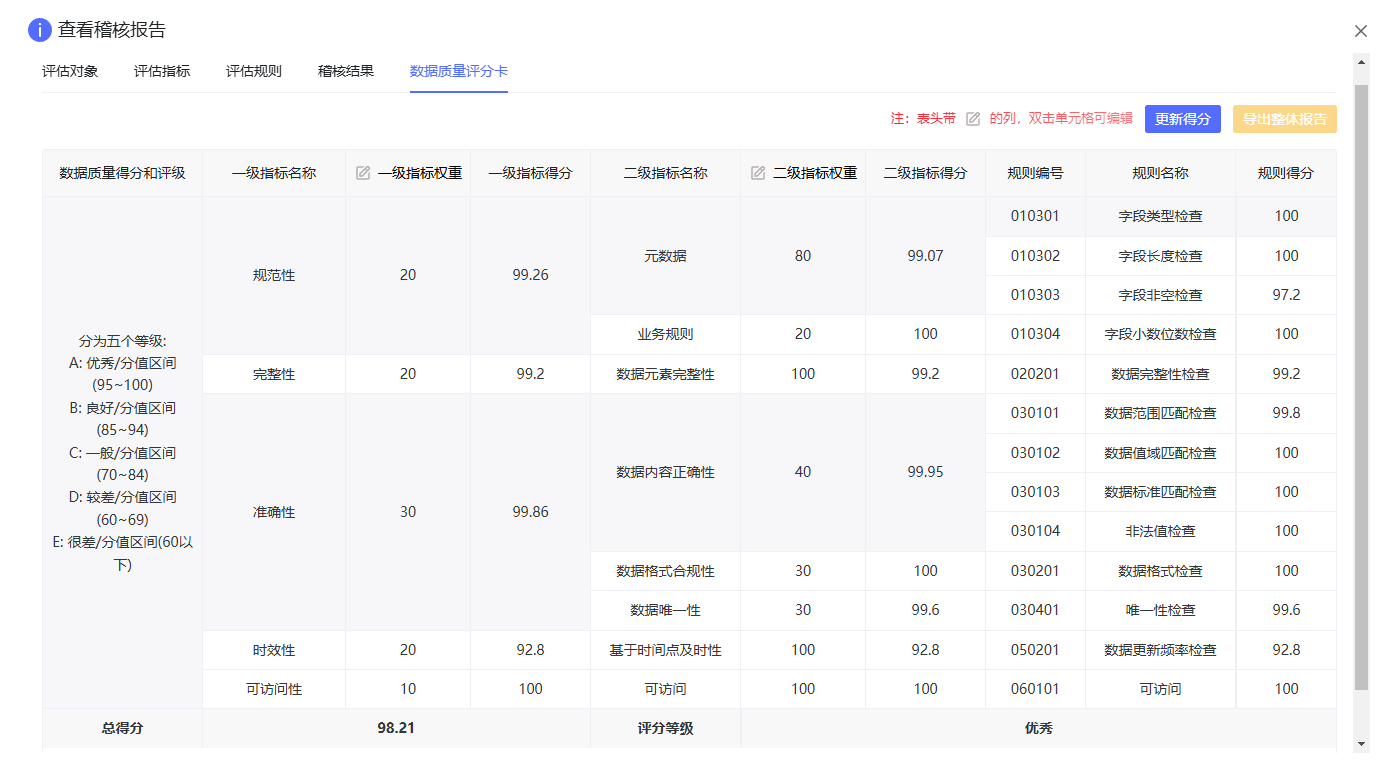1395x770 pixels.
Task: Click 基于时间点及时性 indicator cell
Action: [666, 650]
